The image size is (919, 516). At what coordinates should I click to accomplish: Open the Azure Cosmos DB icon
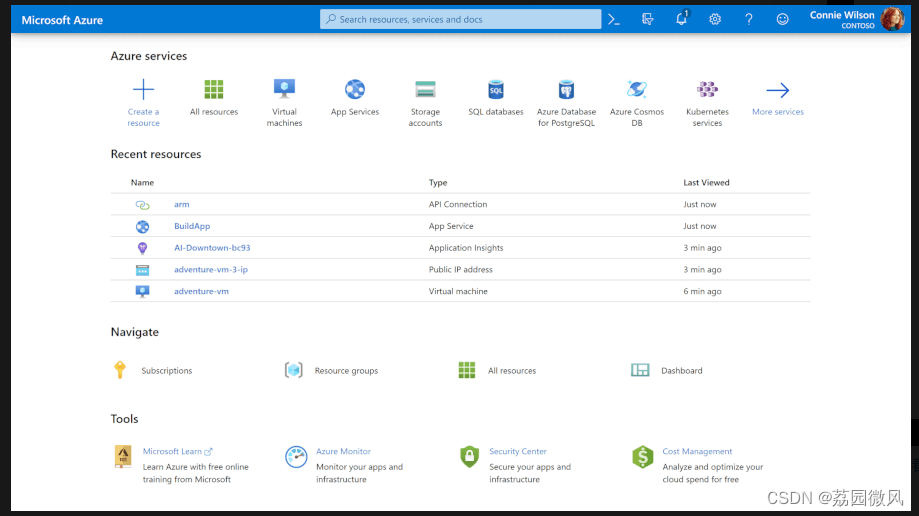click(637, 90)
